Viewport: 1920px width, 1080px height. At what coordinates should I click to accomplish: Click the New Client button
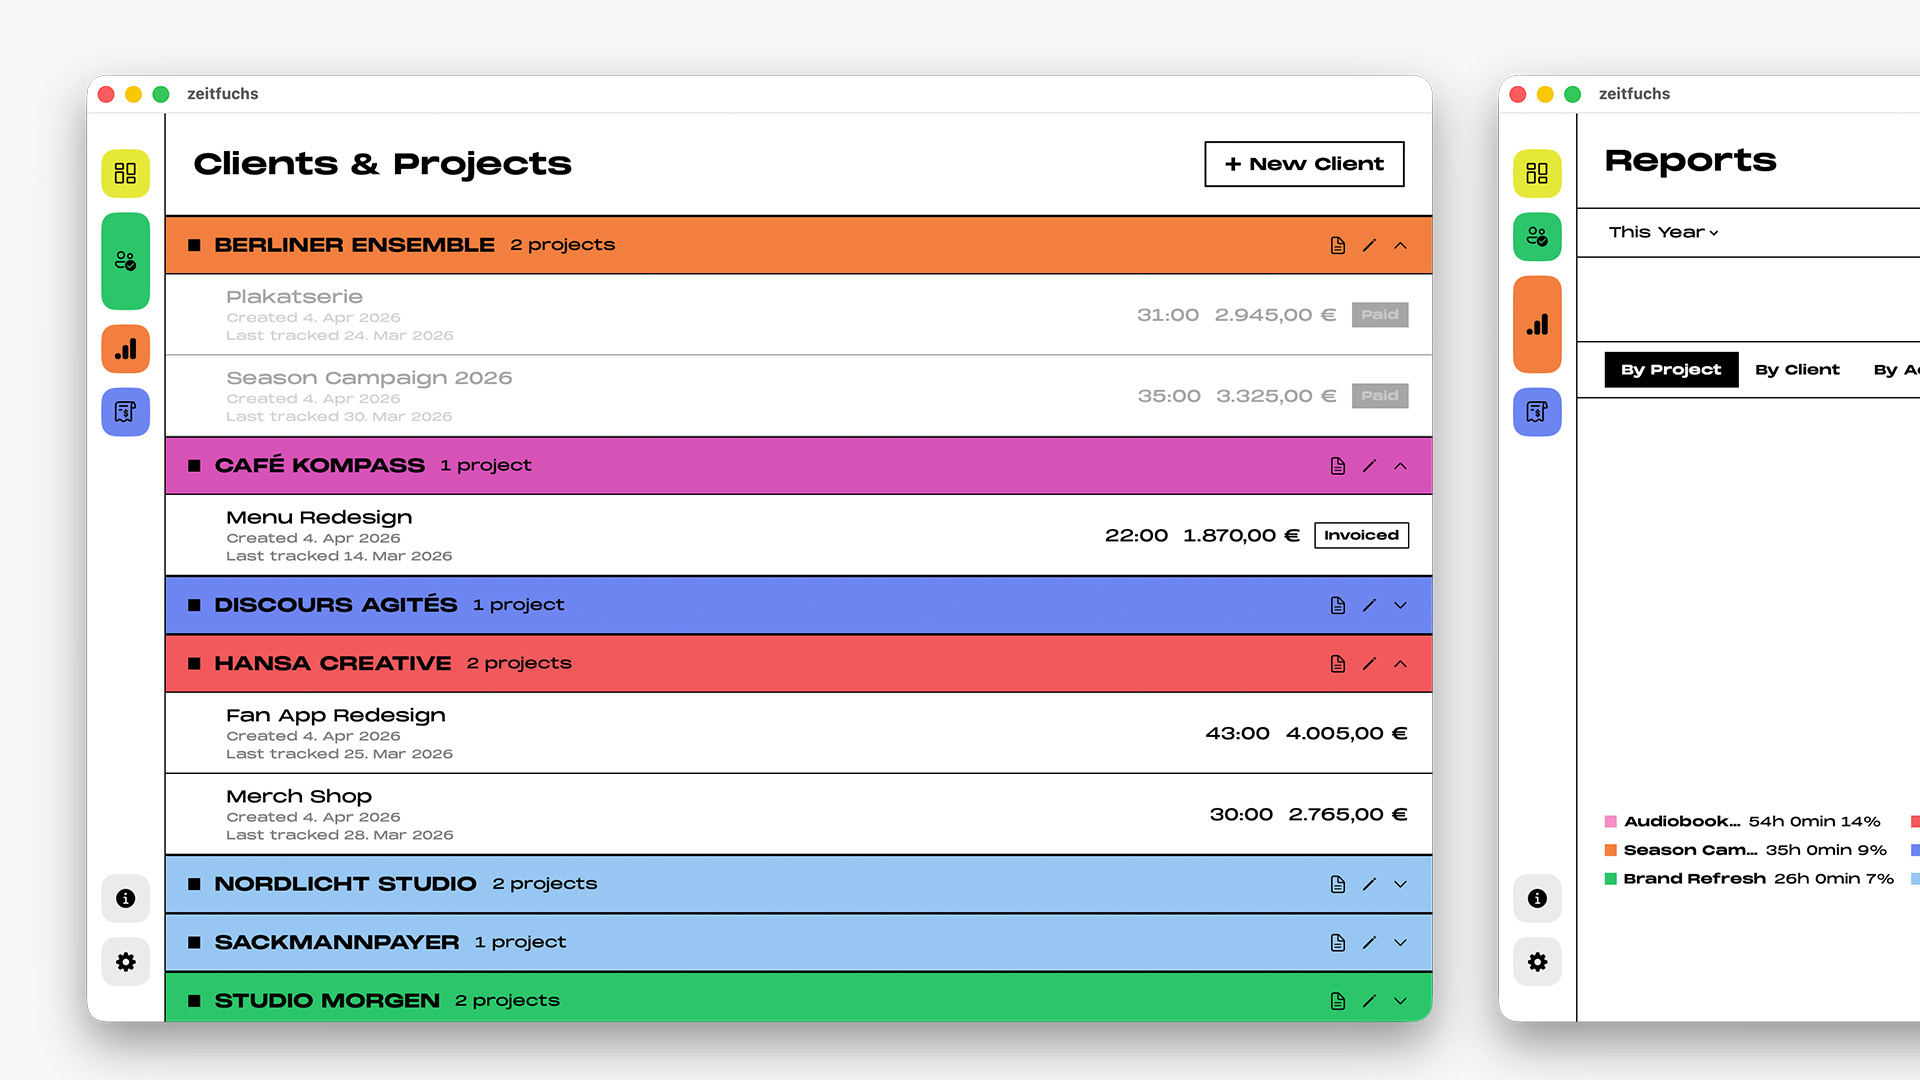click(1303, 163)
